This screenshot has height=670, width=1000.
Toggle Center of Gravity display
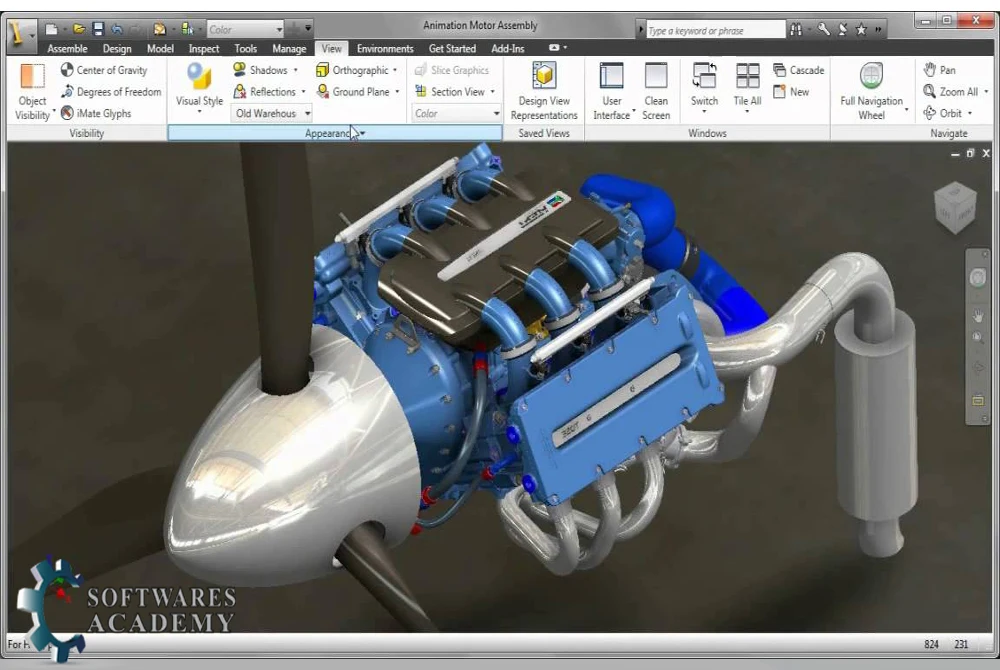coord(104,70)
